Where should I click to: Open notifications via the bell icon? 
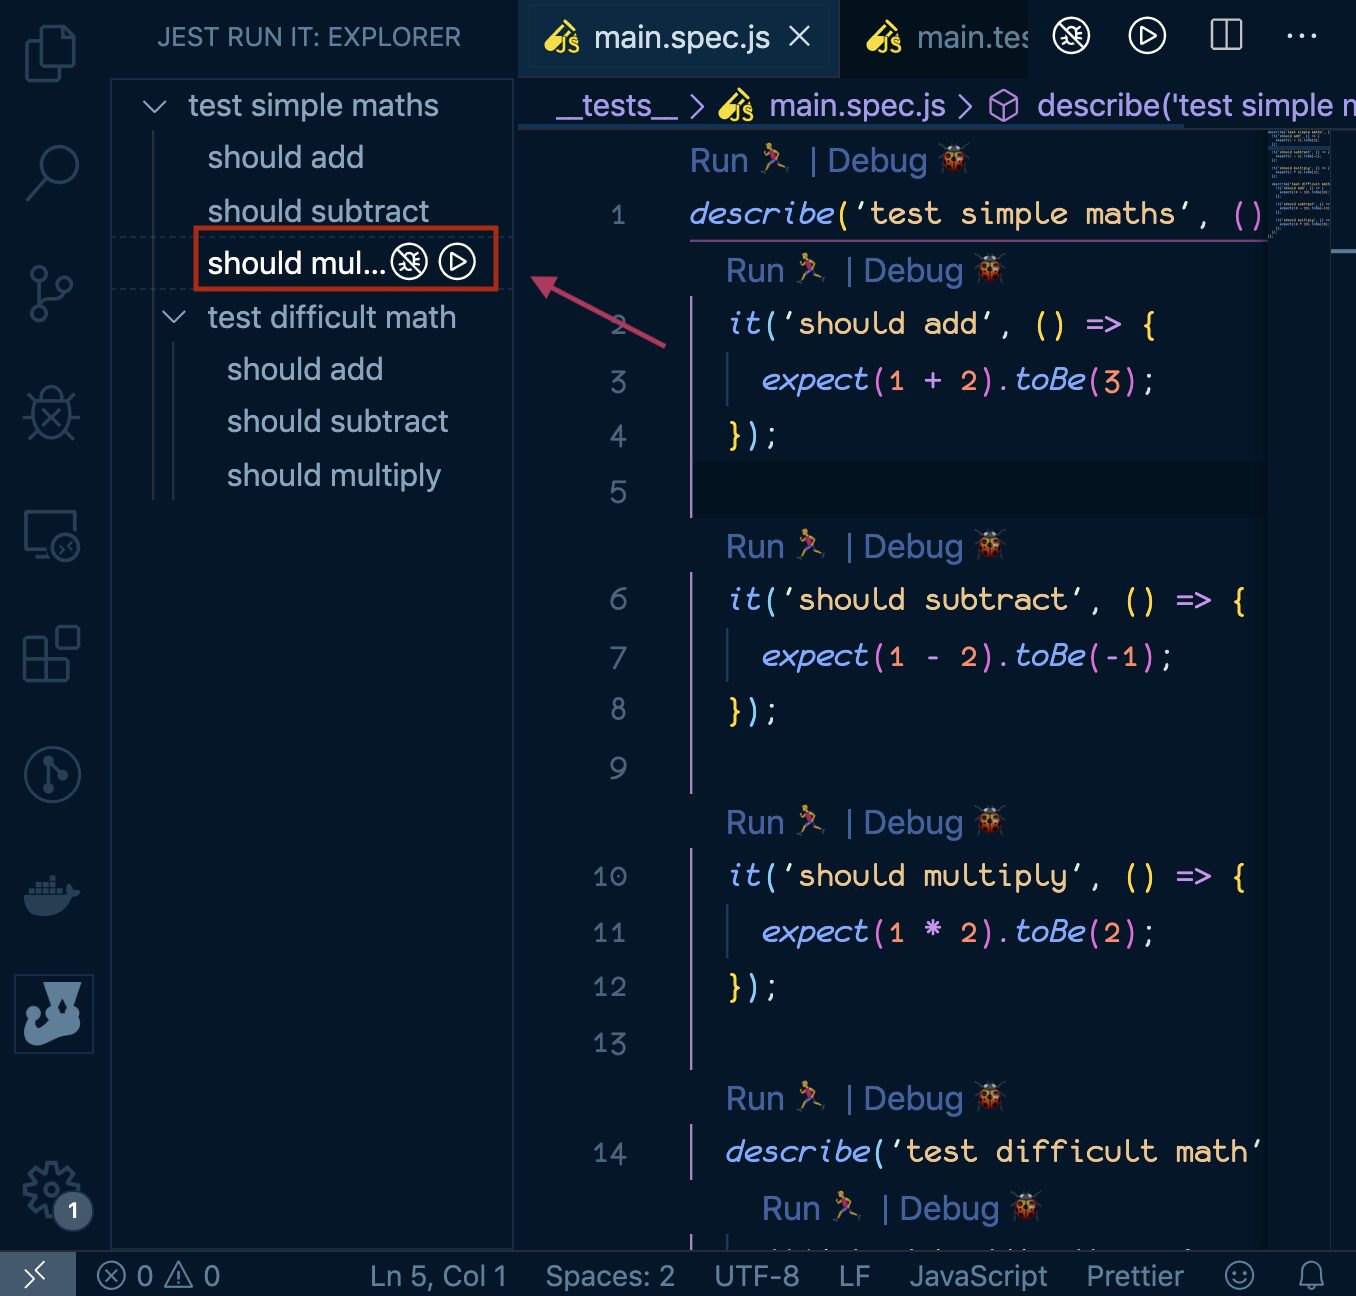tap(1311, 1275)
